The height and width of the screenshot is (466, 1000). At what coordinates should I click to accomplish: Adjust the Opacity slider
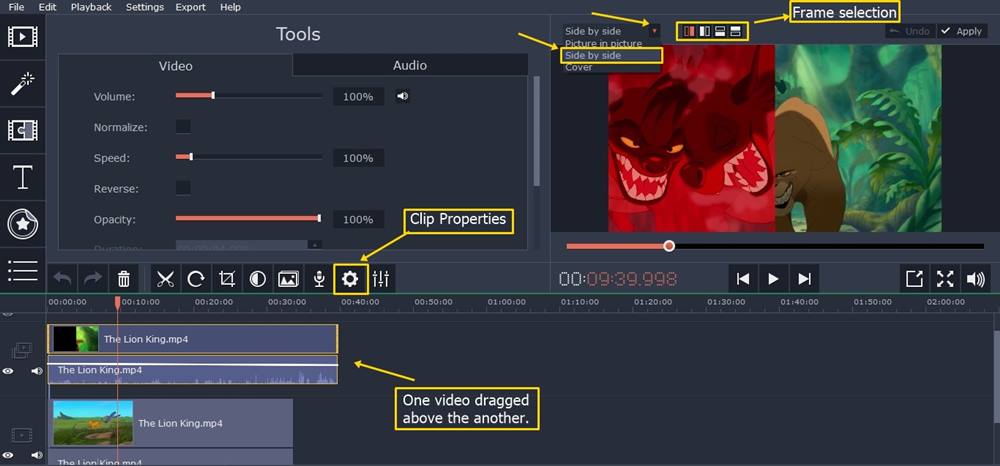coord(249,219)
